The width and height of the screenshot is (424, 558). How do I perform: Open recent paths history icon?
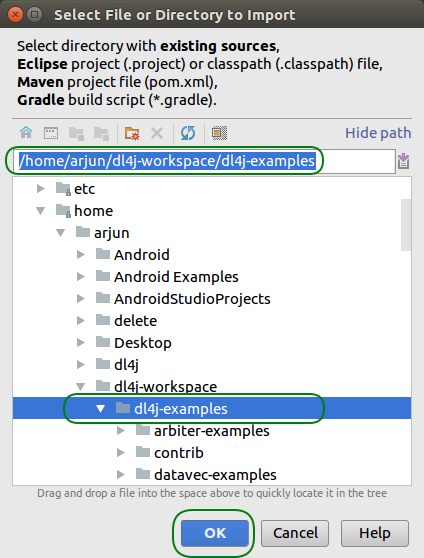pyautogui.click(x=403, y=161)
